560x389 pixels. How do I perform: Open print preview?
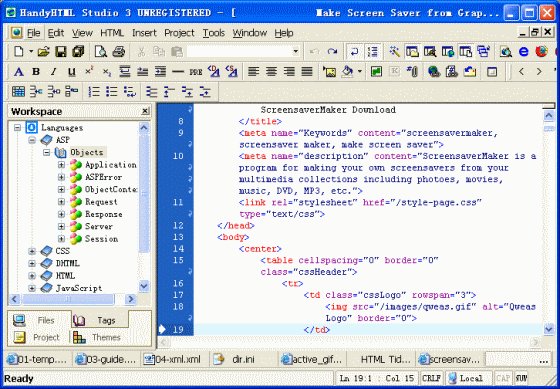pos(101,52)
